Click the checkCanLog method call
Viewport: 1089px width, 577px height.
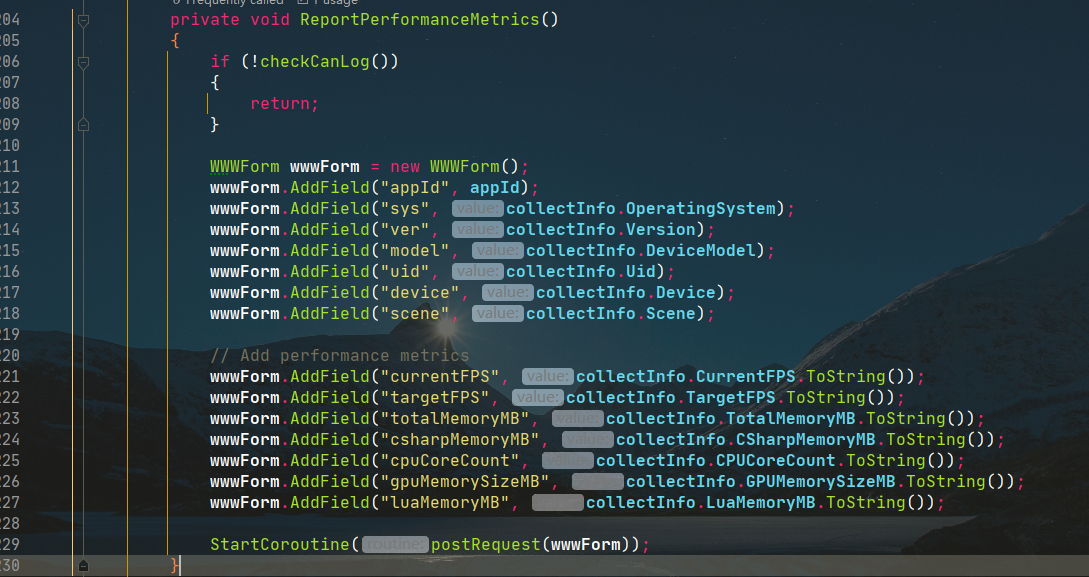tap(315, 61)
